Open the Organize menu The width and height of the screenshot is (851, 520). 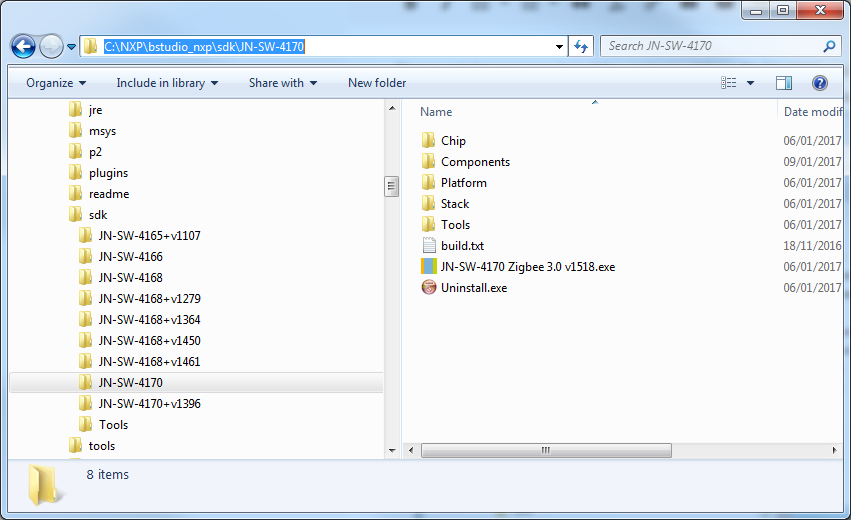(56, 83)
